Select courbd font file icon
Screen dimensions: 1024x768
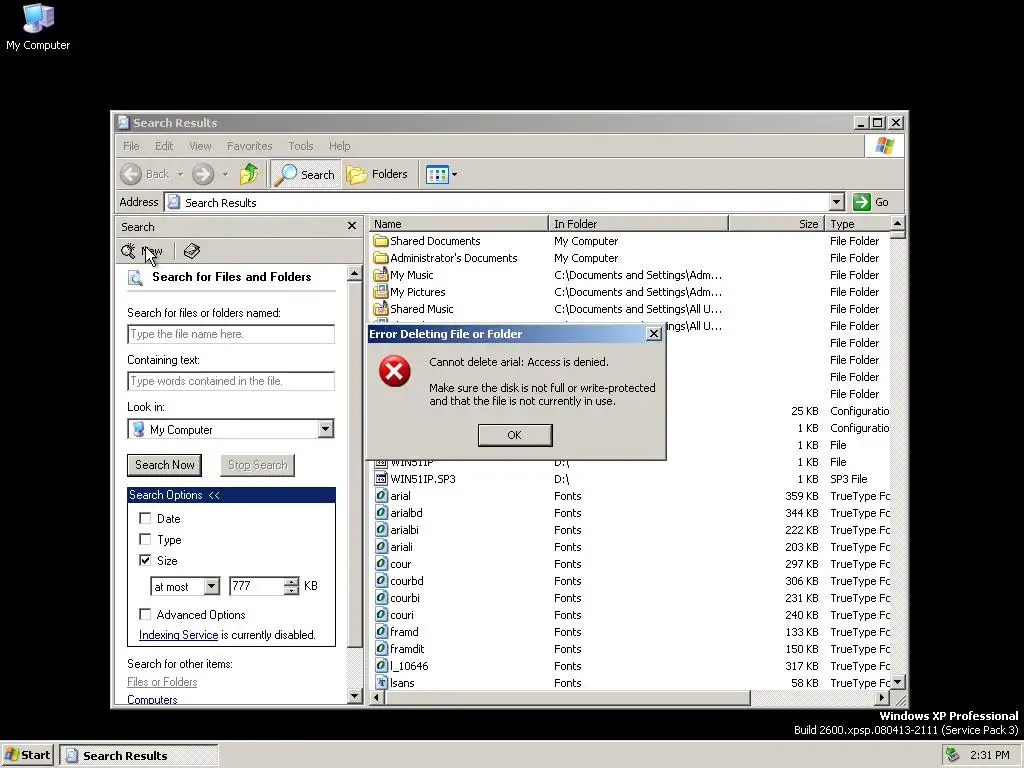[x=381, y=581]
